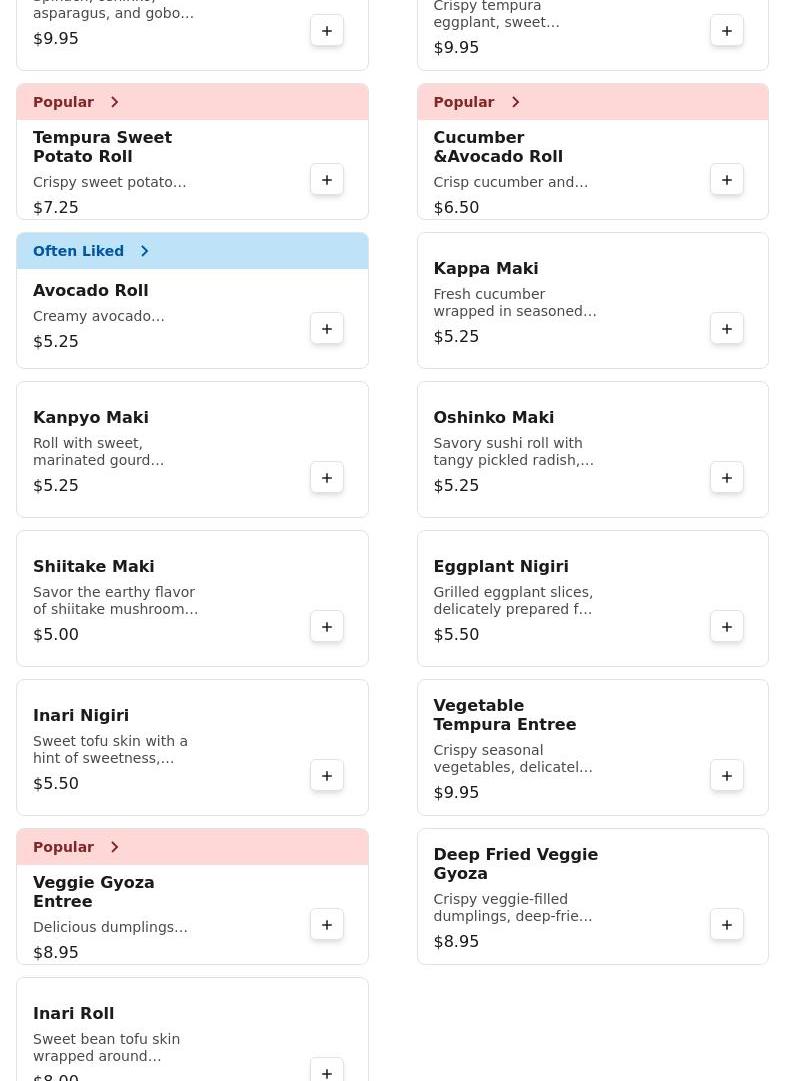Open the Inari Roll item details
The image size is (785, 1081).
74,1014
